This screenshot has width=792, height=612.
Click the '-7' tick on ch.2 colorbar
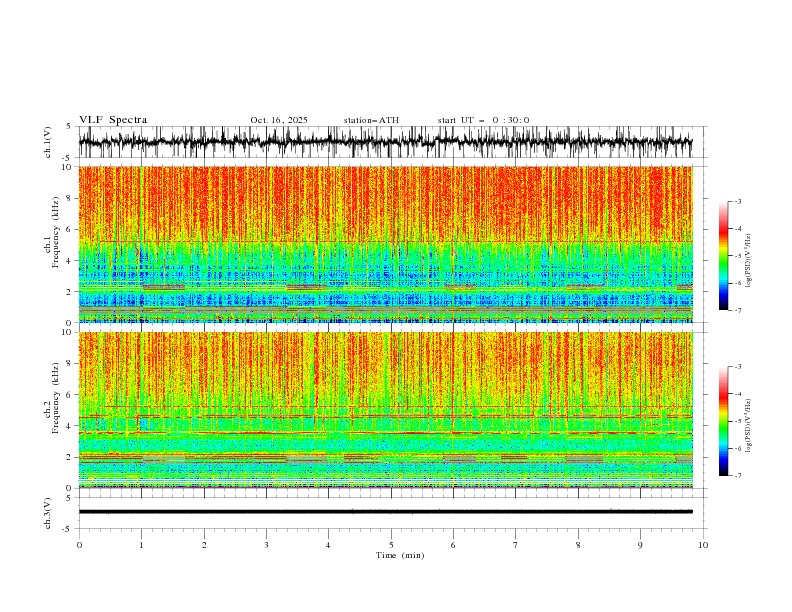pyautogui.click(x=738, y=476)
